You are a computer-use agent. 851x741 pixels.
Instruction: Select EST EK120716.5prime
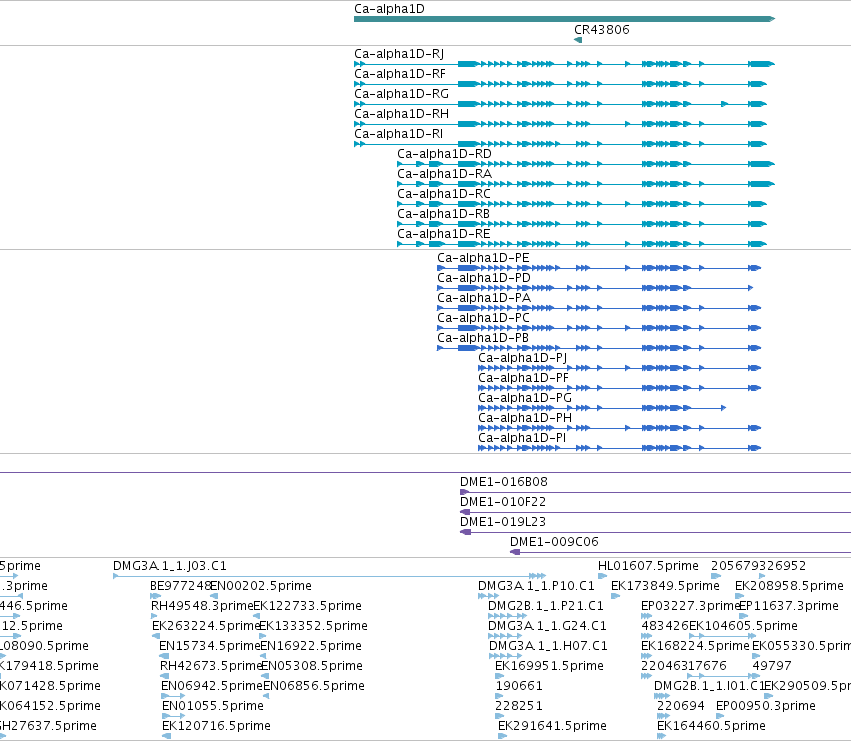167,736
